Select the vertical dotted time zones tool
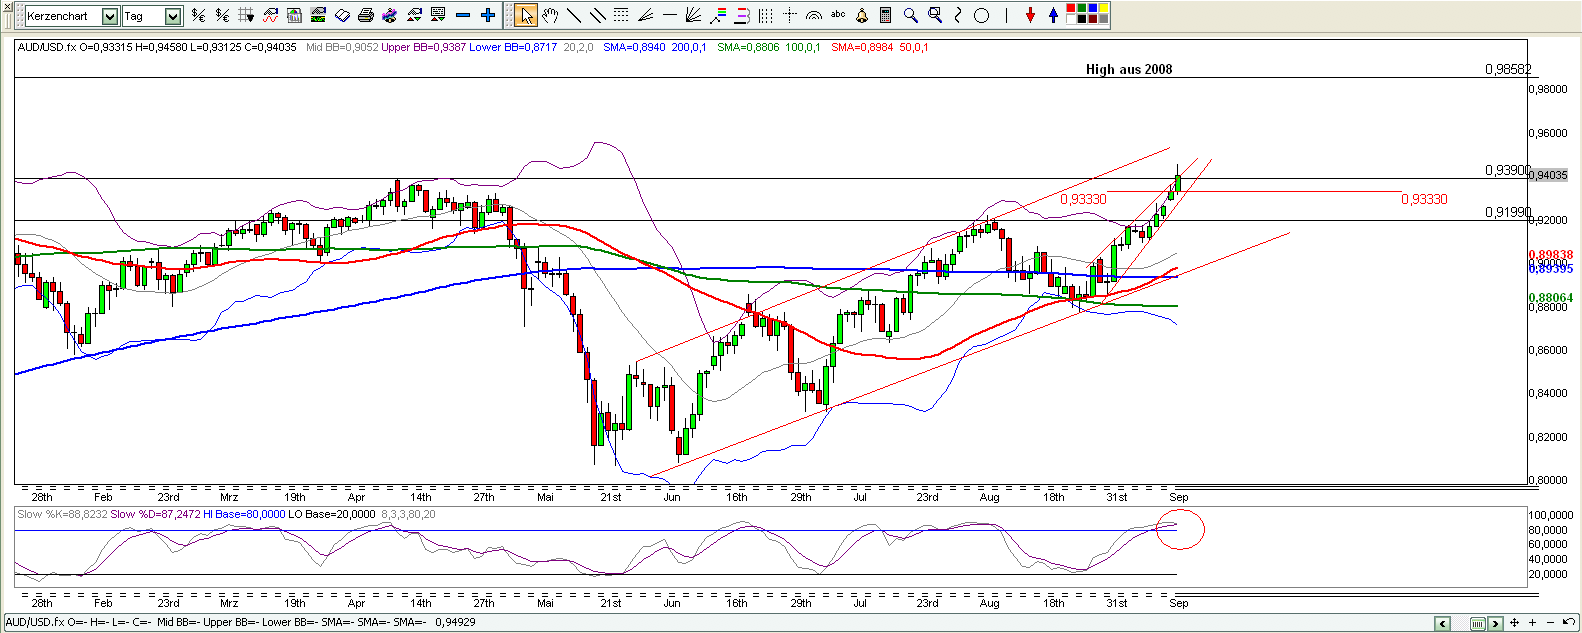The height and width of the screenshot is (633, 1582). (765, 16)
